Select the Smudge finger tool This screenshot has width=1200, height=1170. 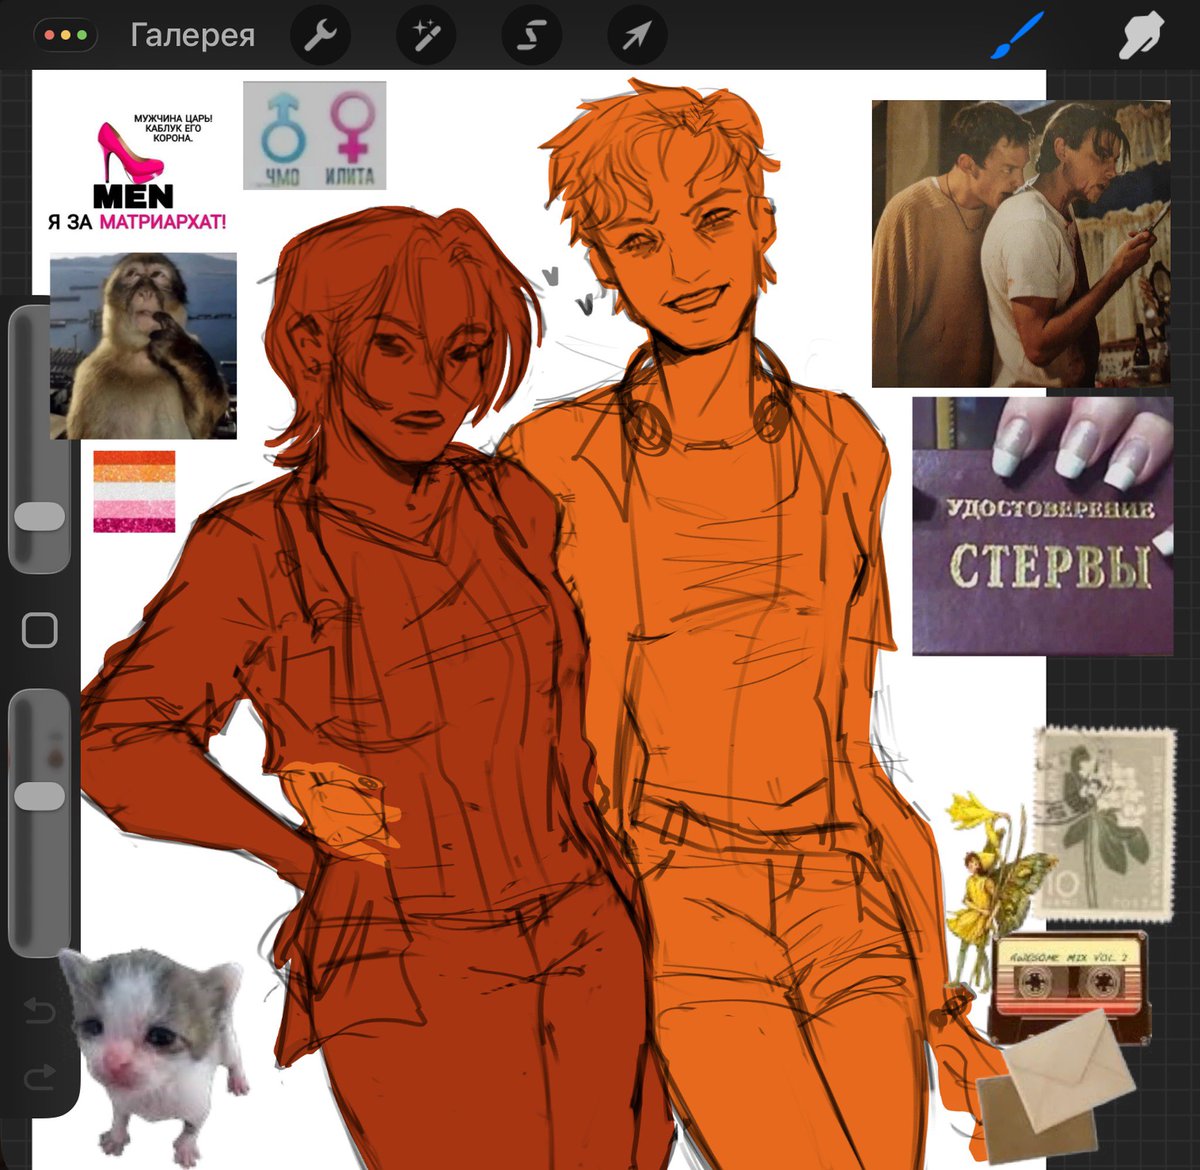(x=1142, y=36)
